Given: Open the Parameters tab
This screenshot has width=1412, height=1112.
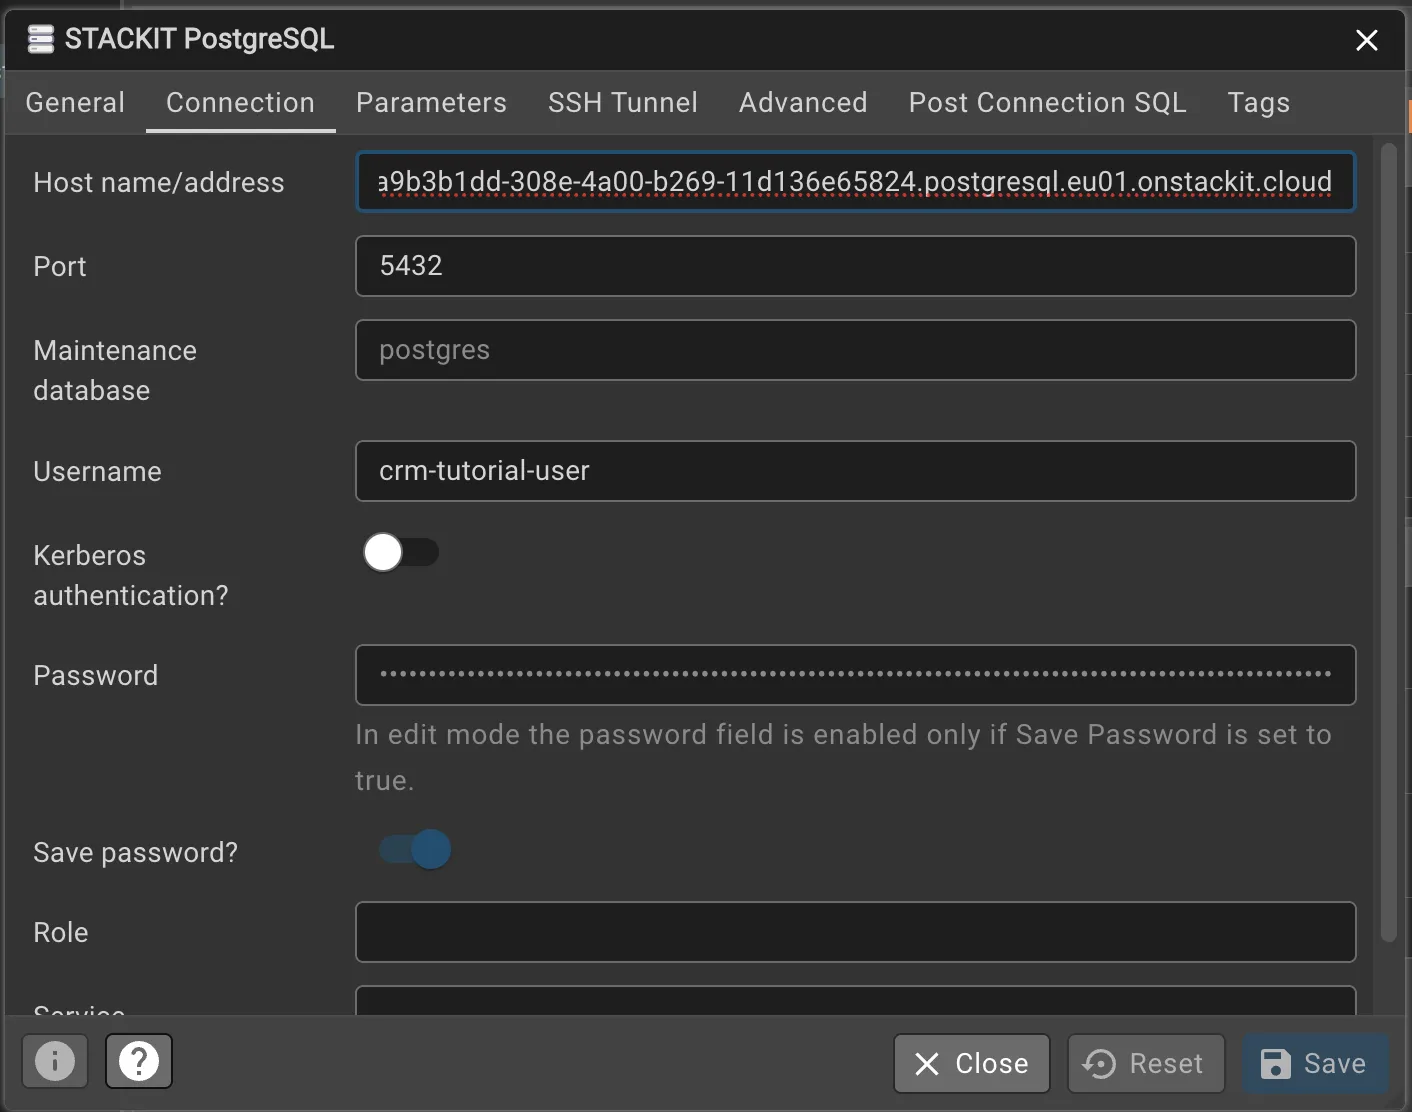Looking at the screenshot, I should [x=431, y=102].
